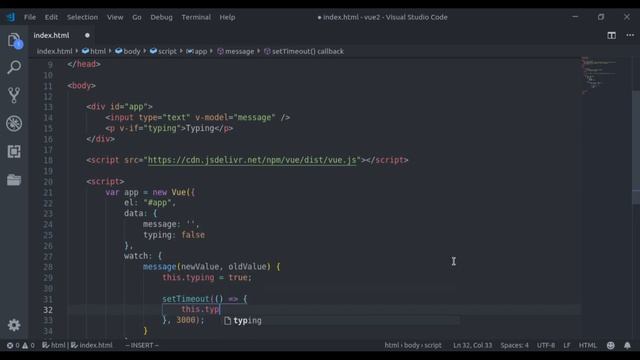Open notifications bell in status bar

tap(627, 345)
